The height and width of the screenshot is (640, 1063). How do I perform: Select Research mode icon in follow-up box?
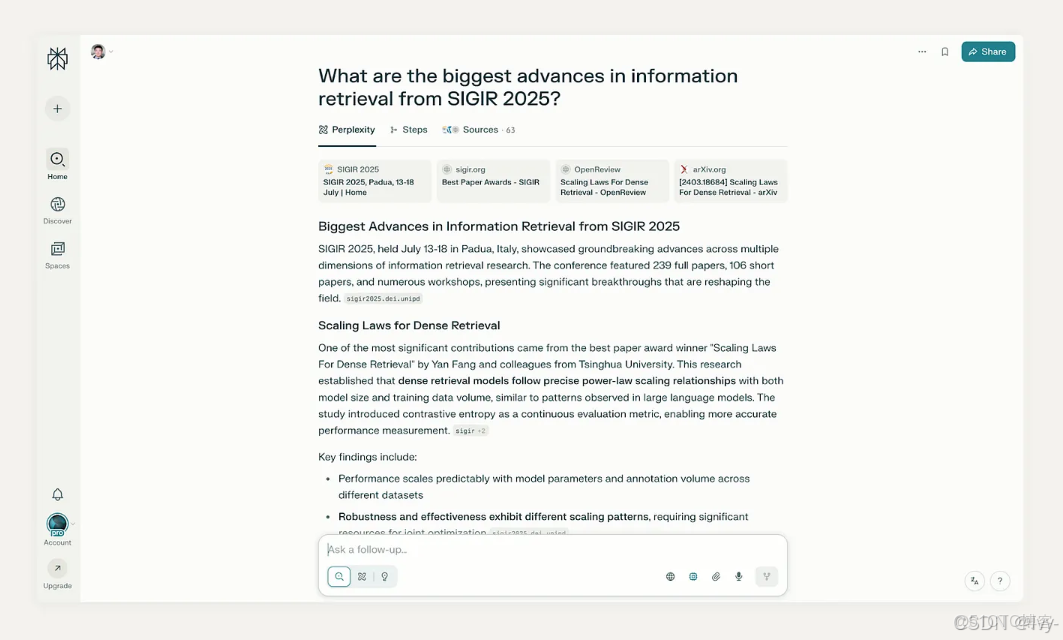pos(362,576)
